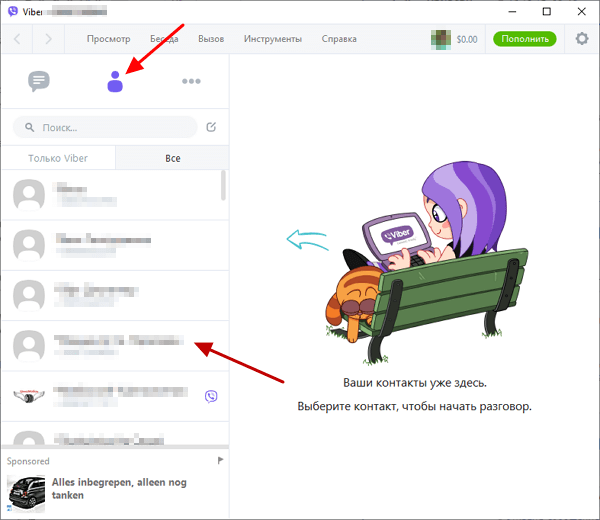Image resolution: width=600 pixels, height=520 pixels.
Task: Minimize the Viber window
Action: pyautogui.click(x=512, y=12)
